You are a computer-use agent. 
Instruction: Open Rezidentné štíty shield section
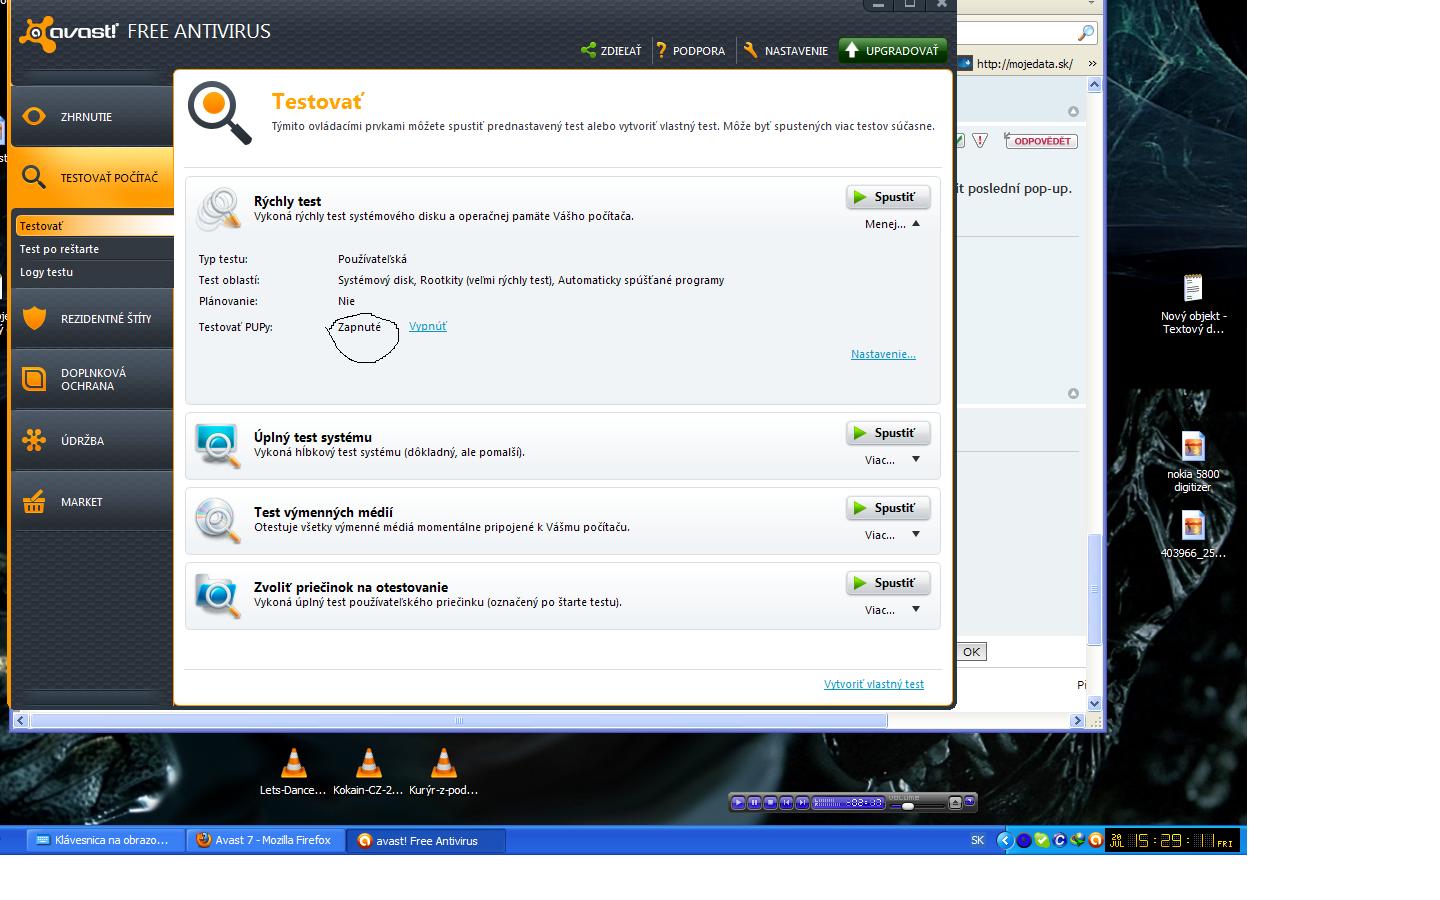coord(93,319)
